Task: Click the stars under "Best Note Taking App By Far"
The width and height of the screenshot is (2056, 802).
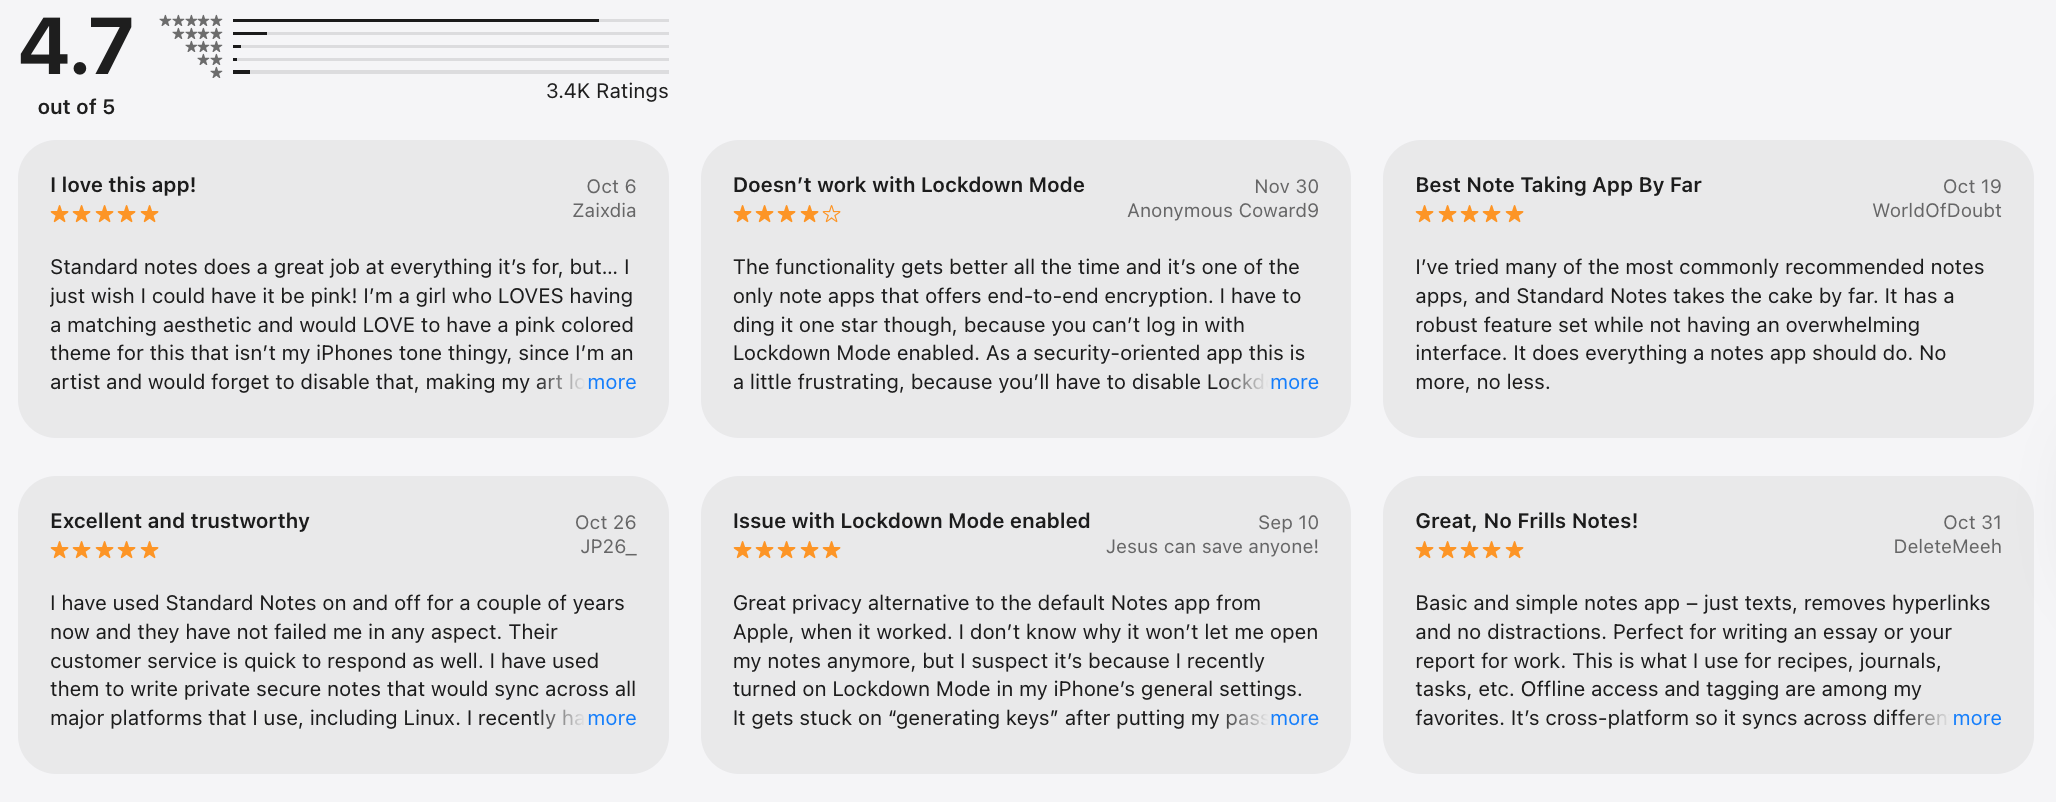Action: [x=1469, y=214]
